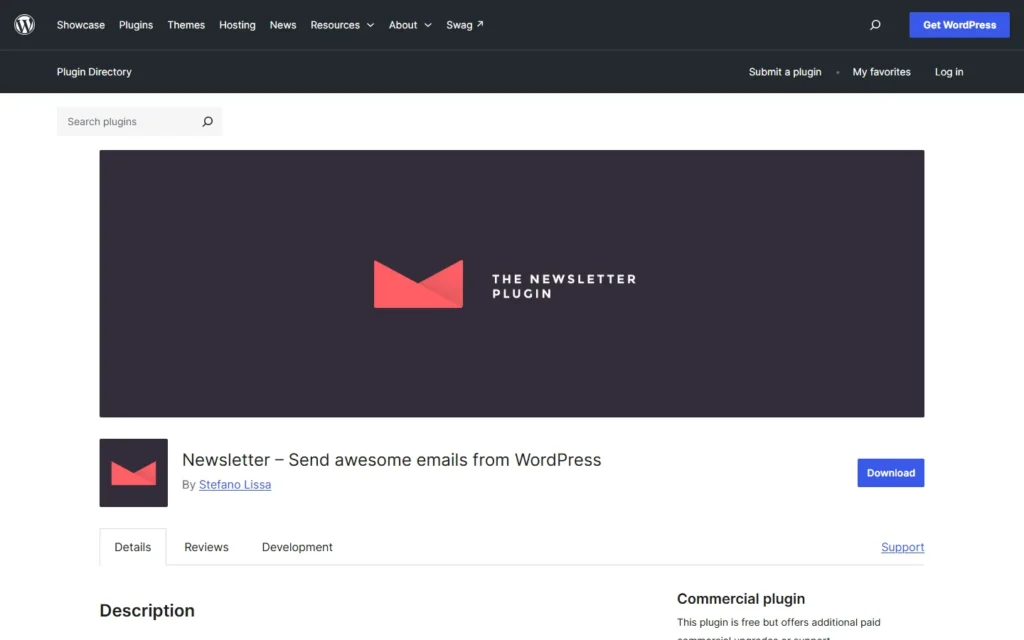Screen dimensions: 1024x640
Task: Expand the About dropdown menu
Action: tap(410, 25)
